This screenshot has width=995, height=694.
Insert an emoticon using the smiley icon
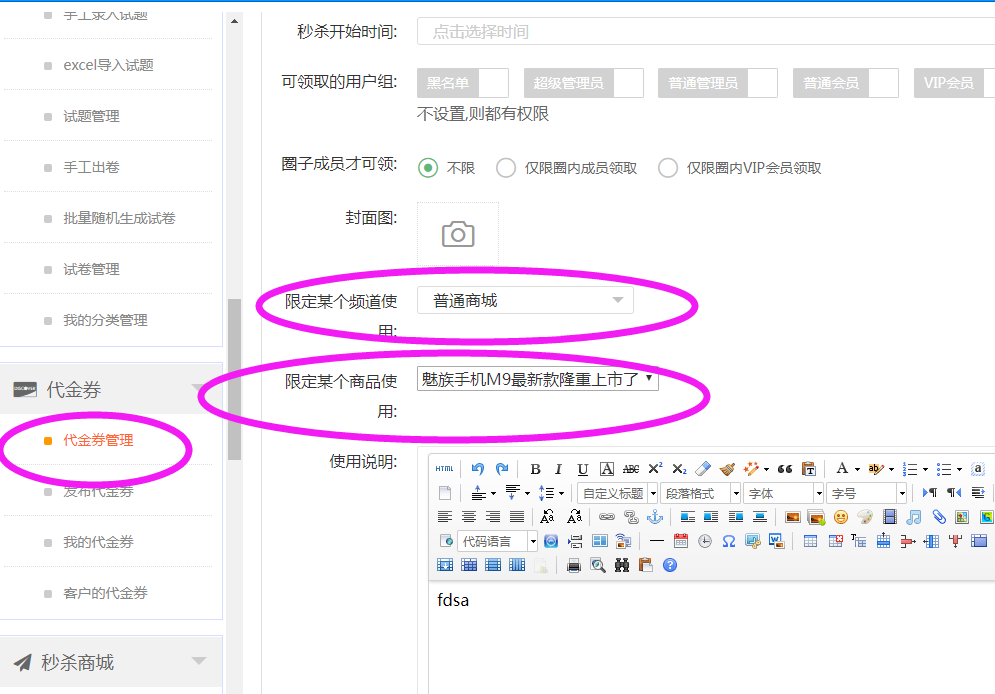click(x=841, y=517)
